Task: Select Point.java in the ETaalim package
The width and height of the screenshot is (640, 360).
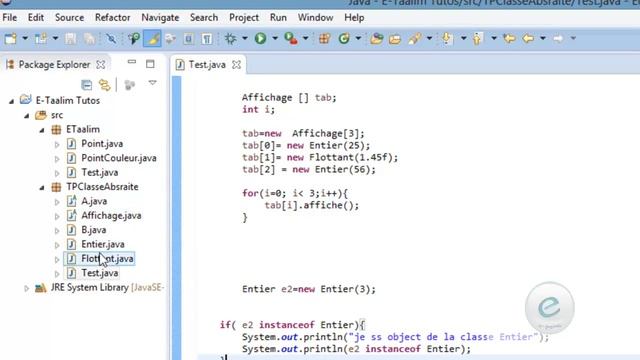Action: click(102, 144)
